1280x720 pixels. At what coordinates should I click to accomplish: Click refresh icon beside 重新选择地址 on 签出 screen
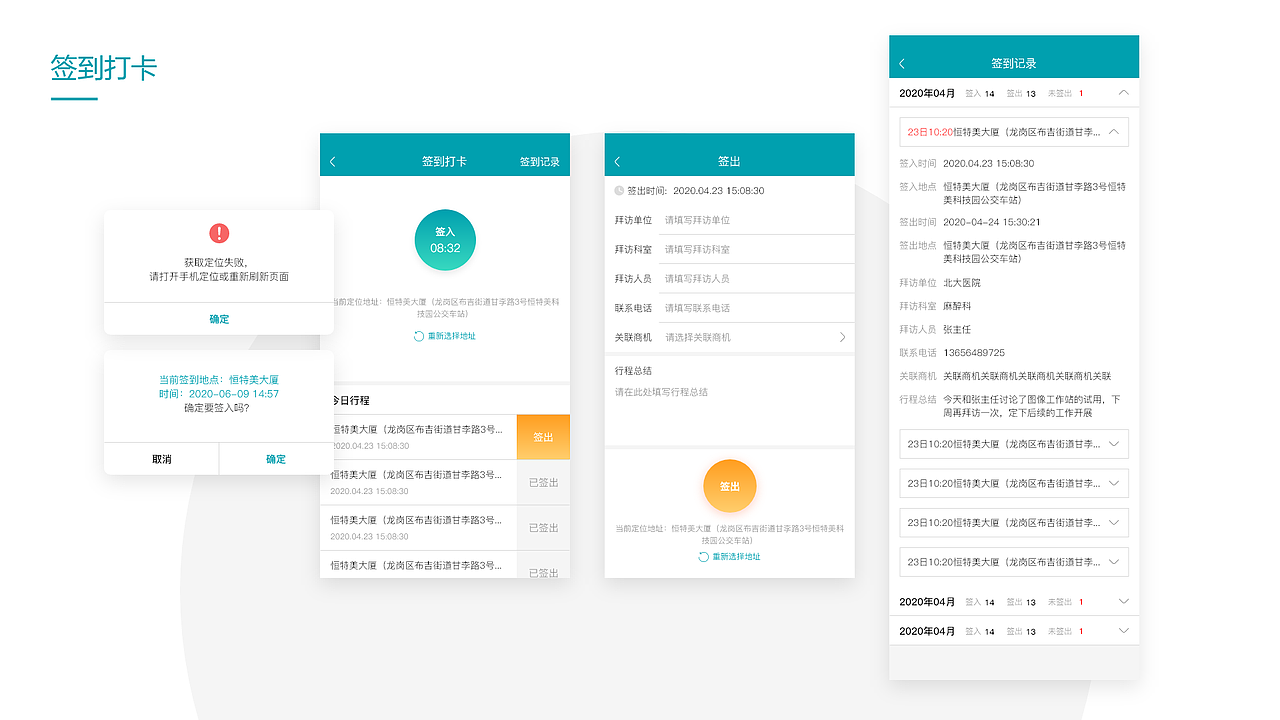[704, 557]
